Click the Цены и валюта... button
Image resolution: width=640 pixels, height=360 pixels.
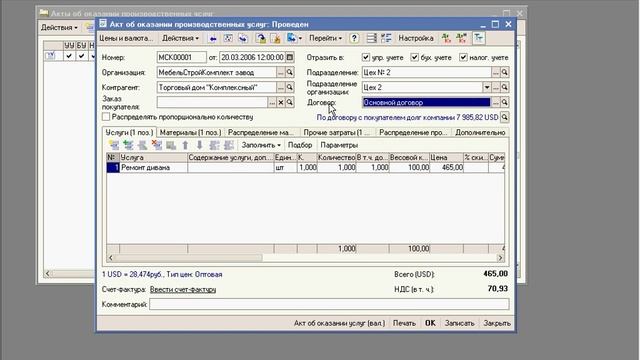pos(126,38)
